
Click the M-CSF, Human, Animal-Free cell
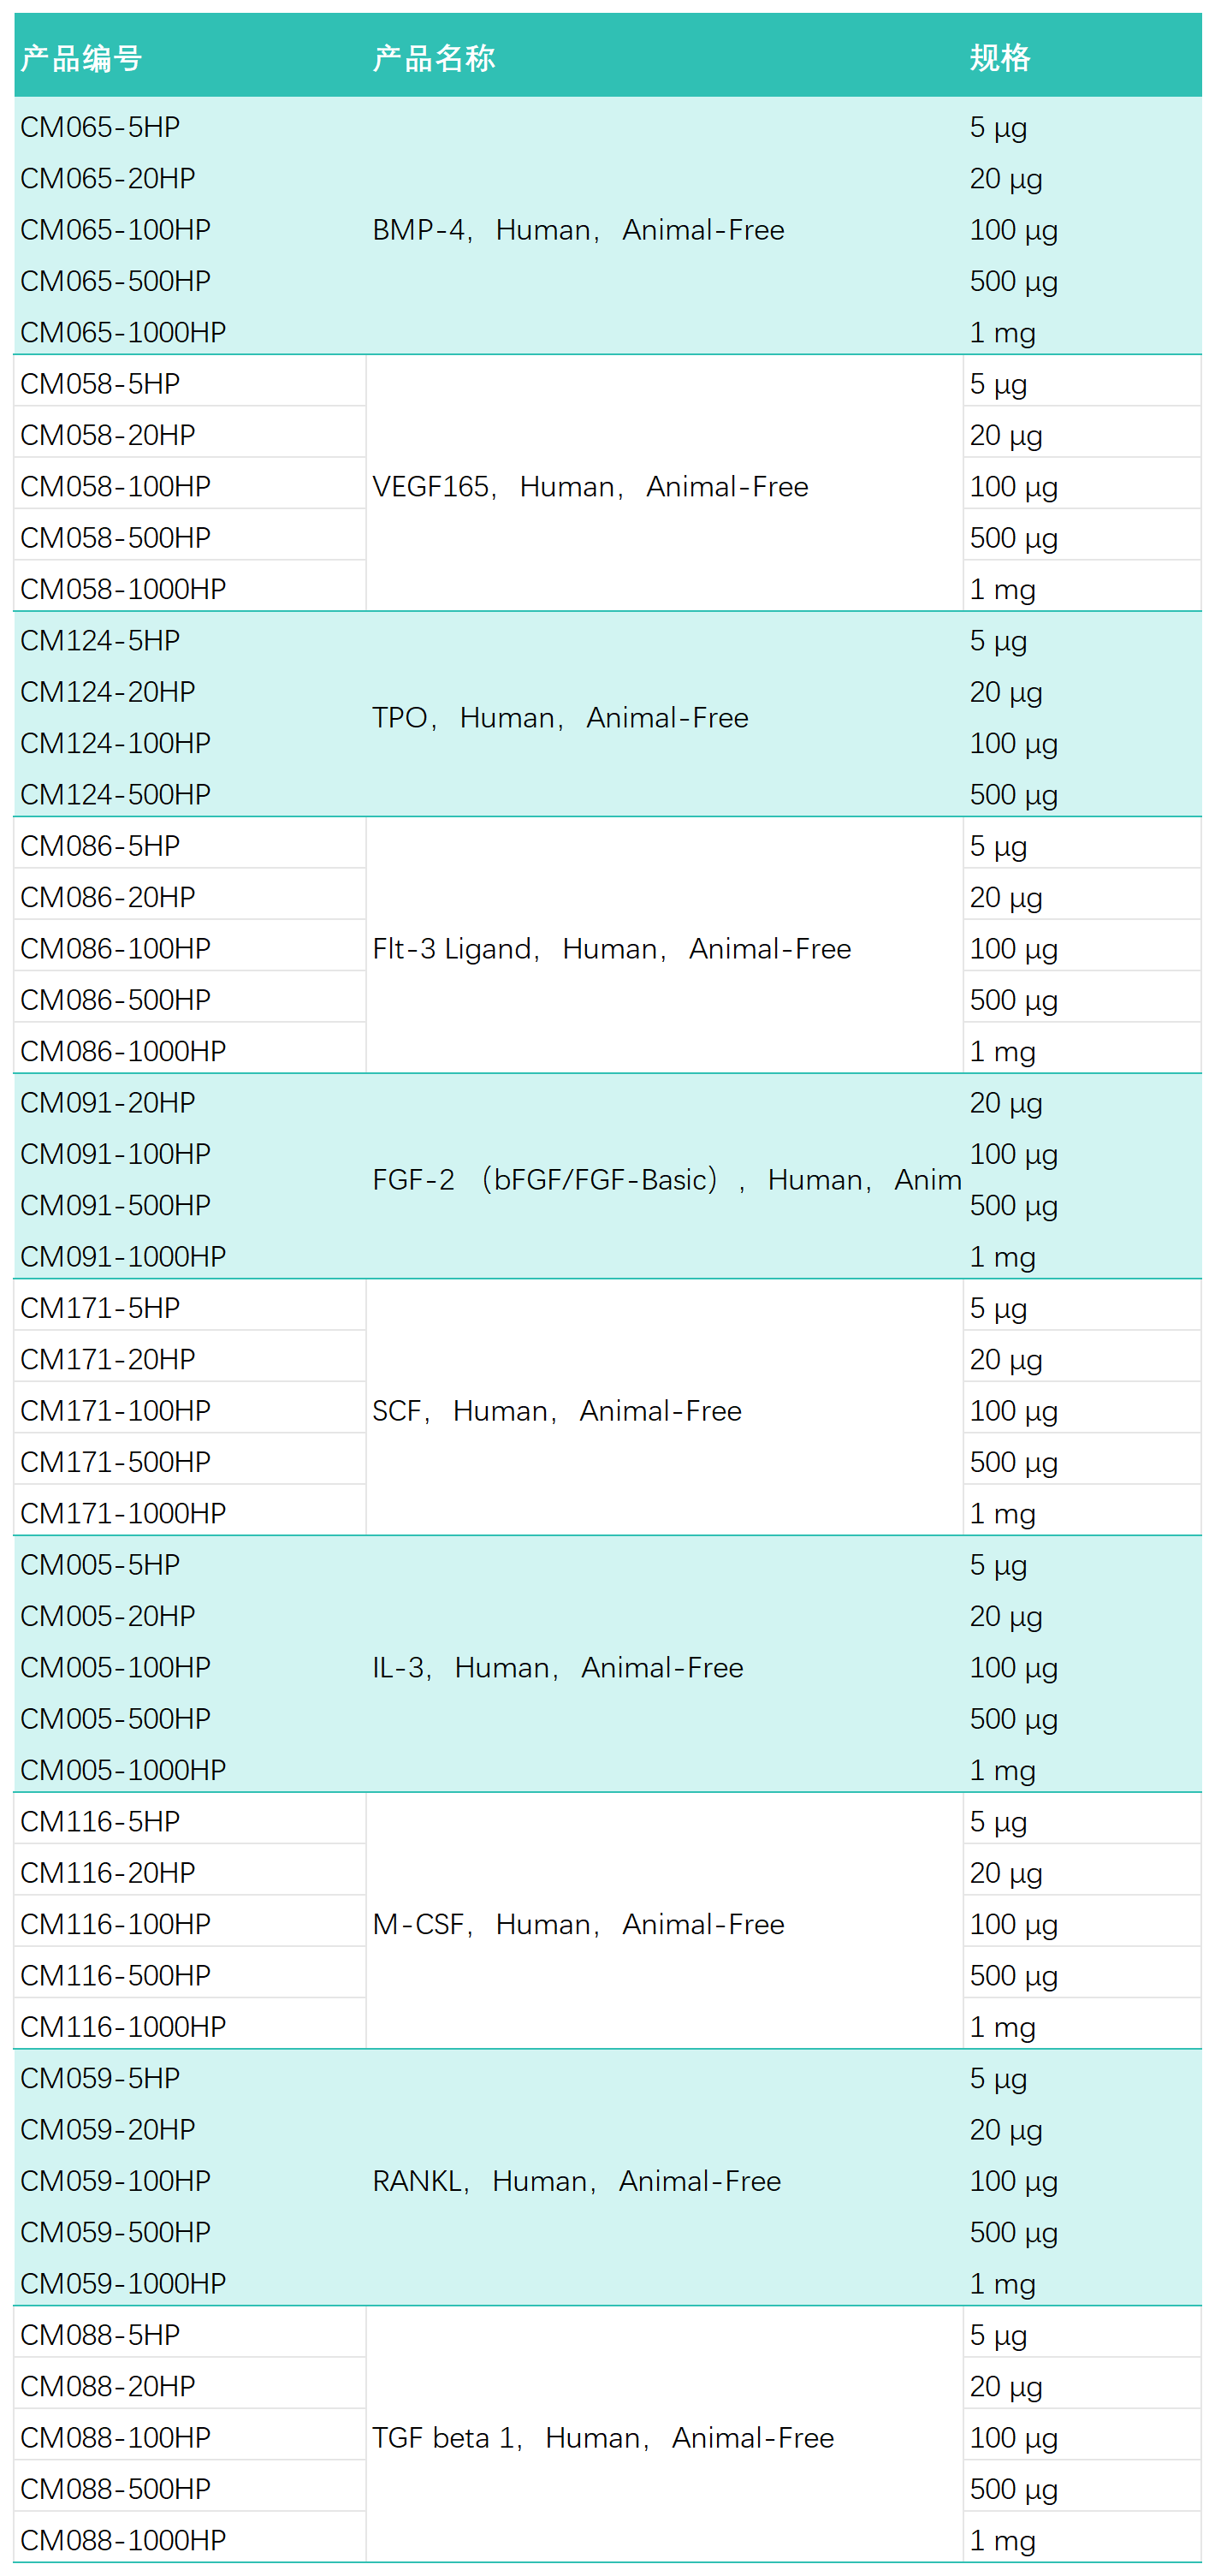tap(578, 1924)
